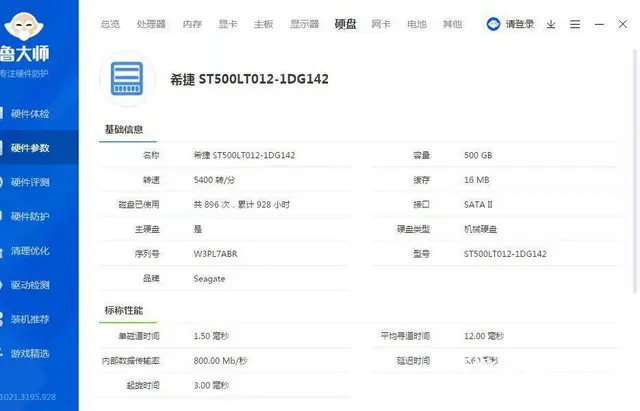Image resolution: width=640 pixels, height=411 pixels.
Task: Switch to the 其他 tab
Action: coord(452,24)
